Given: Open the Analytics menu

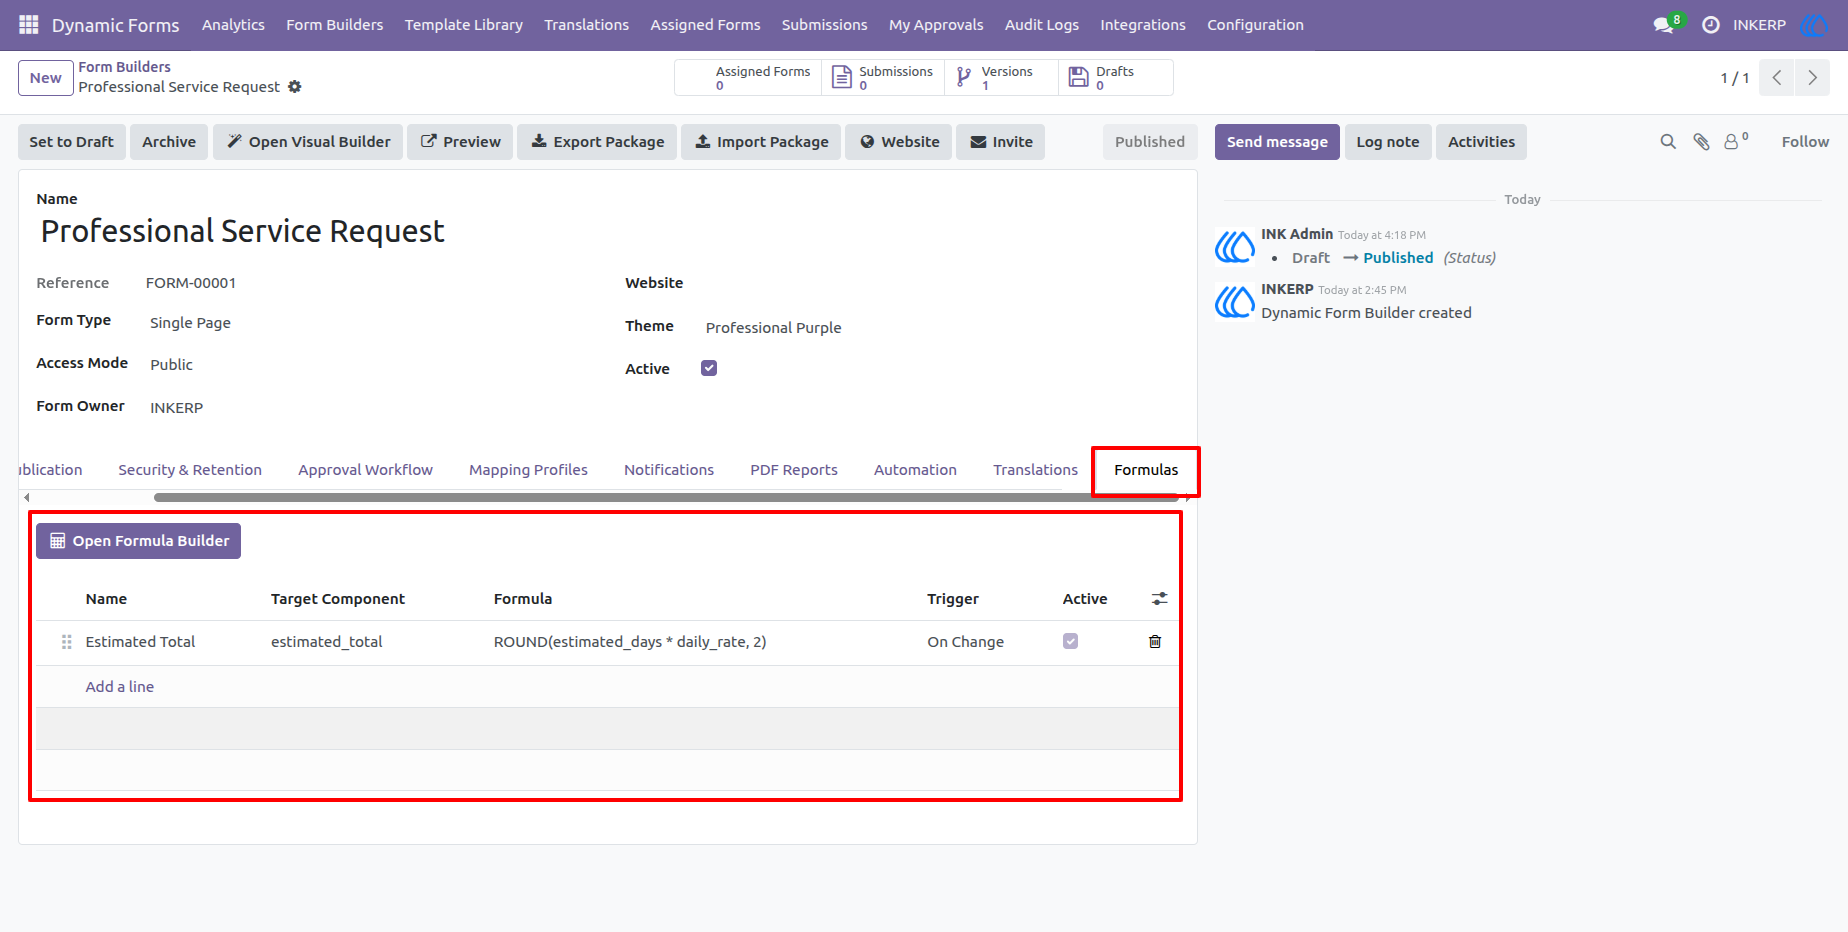Looking at the screenshot, I should (x=233, y=25).
